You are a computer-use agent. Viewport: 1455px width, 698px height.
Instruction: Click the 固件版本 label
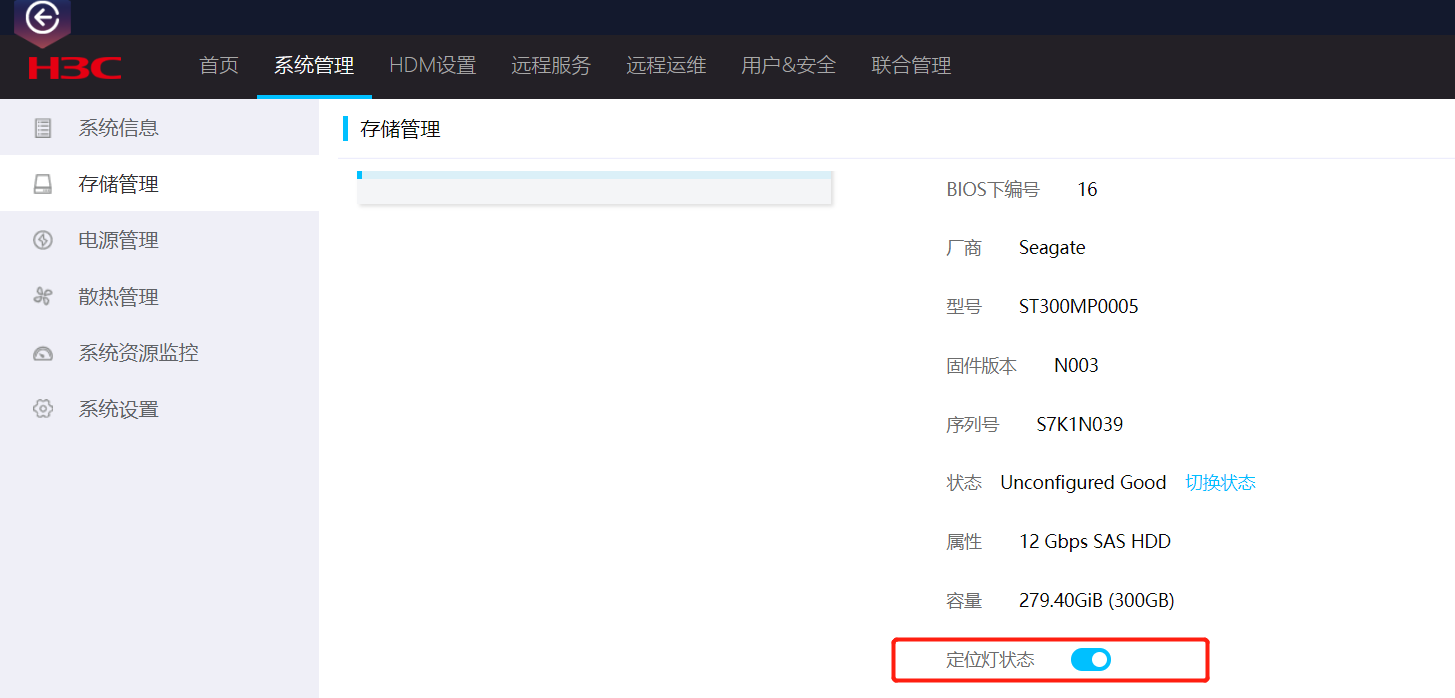pos(981,366)
